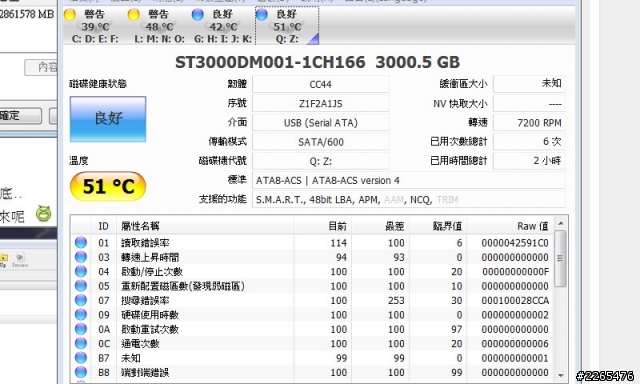
Task: Select the 讀取錯誤率 attribute row
Action: (312, 243)
